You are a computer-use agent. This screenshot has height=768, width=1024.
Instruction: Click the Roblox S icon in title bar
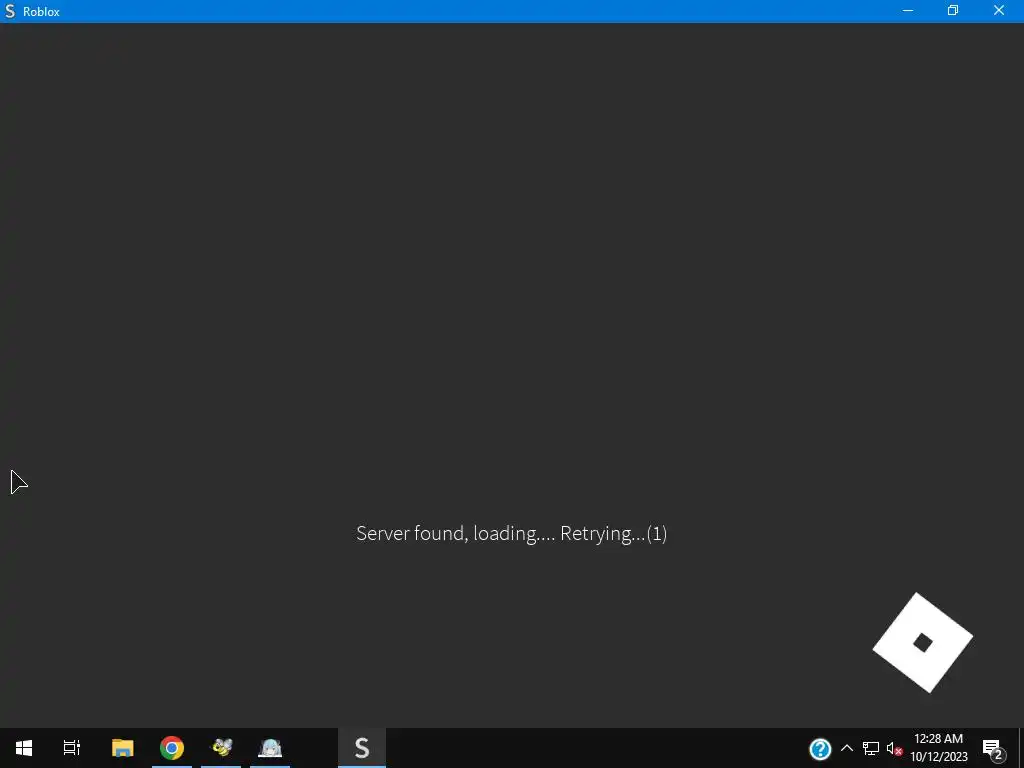(10, 11)
